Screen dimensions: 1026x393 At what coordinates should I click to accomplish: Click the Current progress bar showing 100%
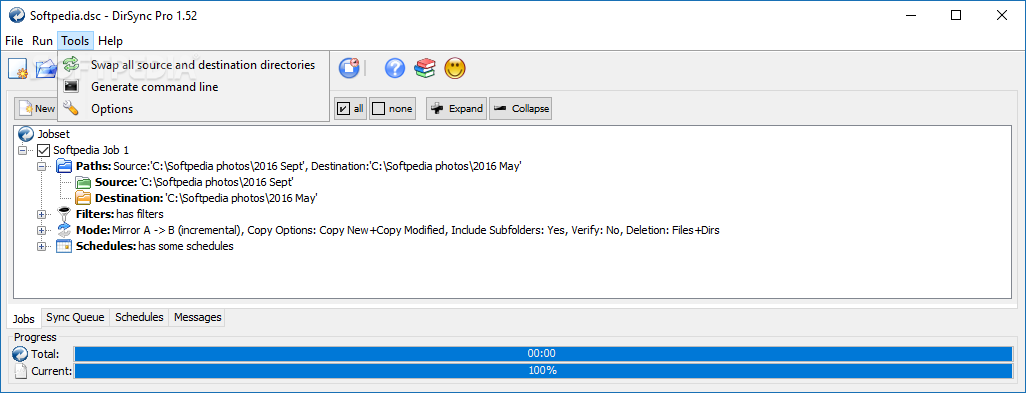click(543, 371)
